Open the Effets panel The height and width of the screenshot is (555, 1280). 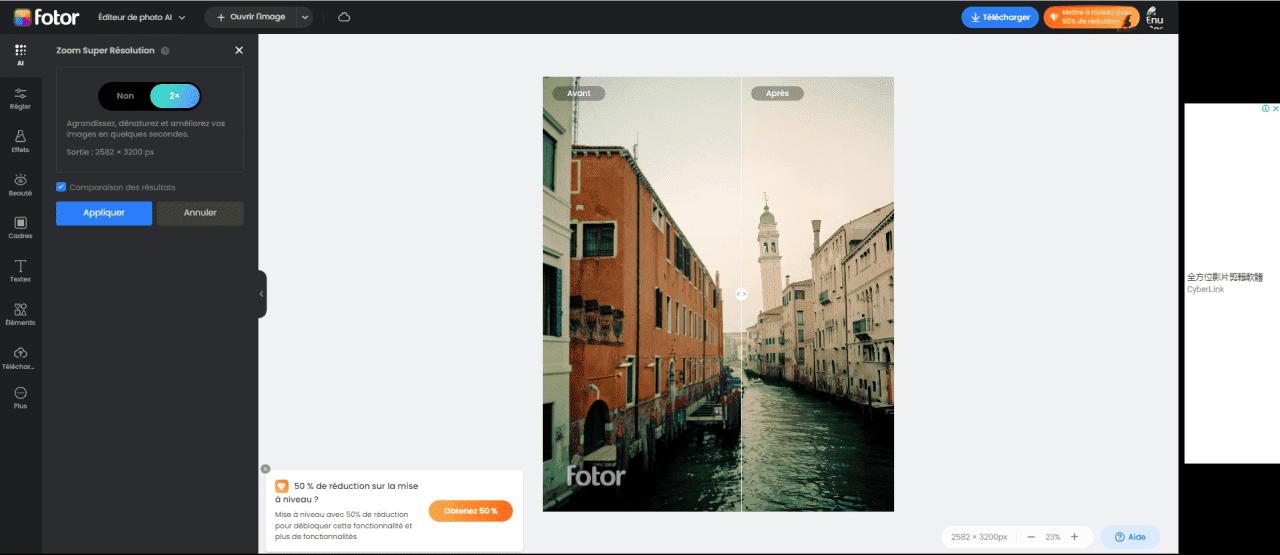[x=20, y=141]
